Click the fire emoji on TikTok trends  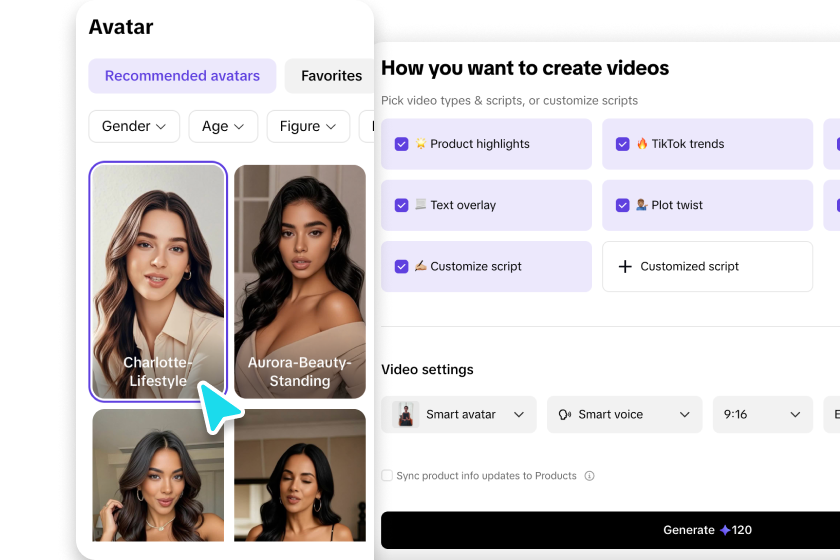coord(642,144)
